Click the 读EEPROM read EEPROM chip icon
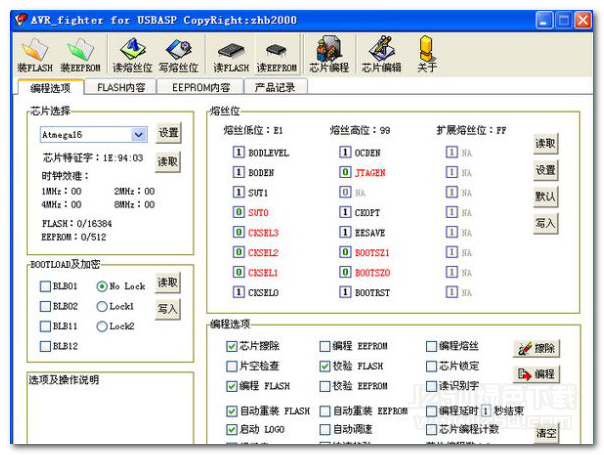Viewport: 604px width, 455px height. [x=277, y=57]
